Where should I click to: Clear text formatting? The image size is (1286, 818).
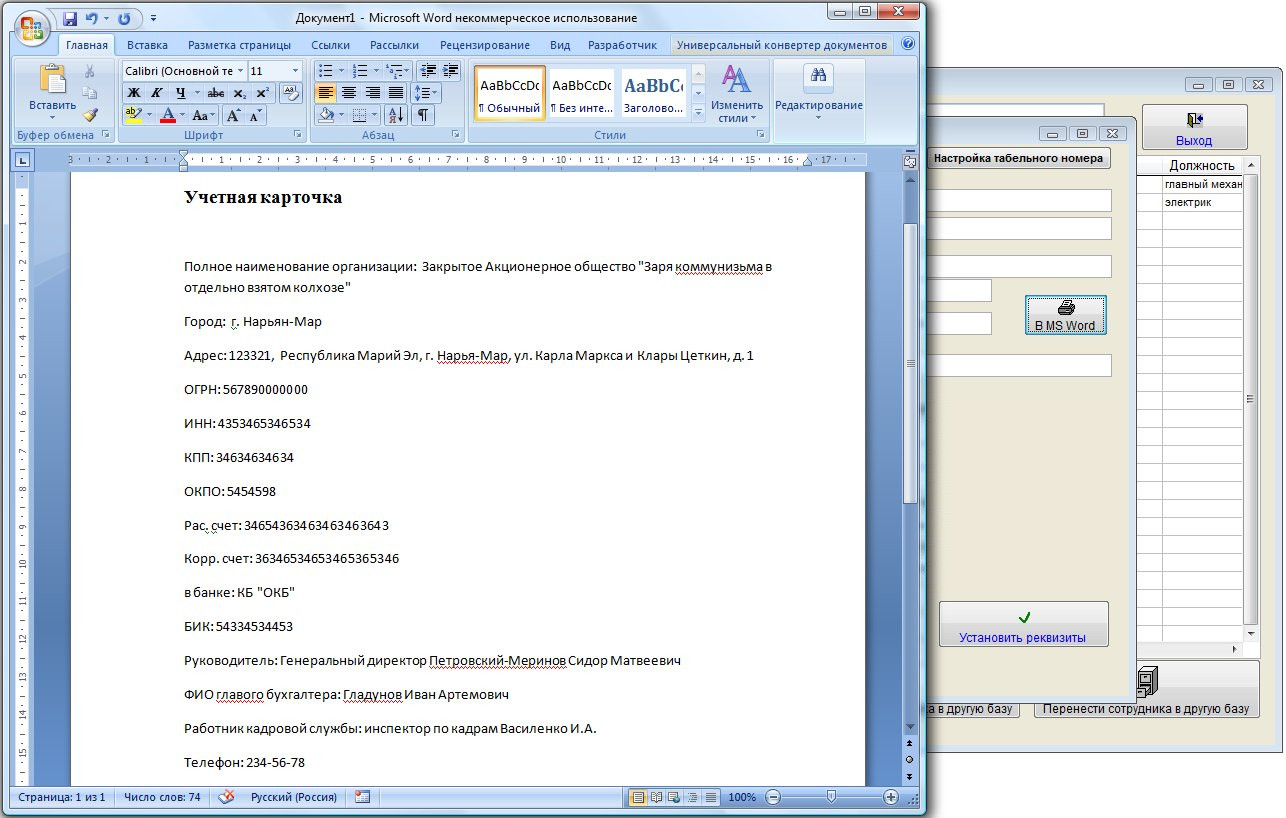click(x=291, y=93)
